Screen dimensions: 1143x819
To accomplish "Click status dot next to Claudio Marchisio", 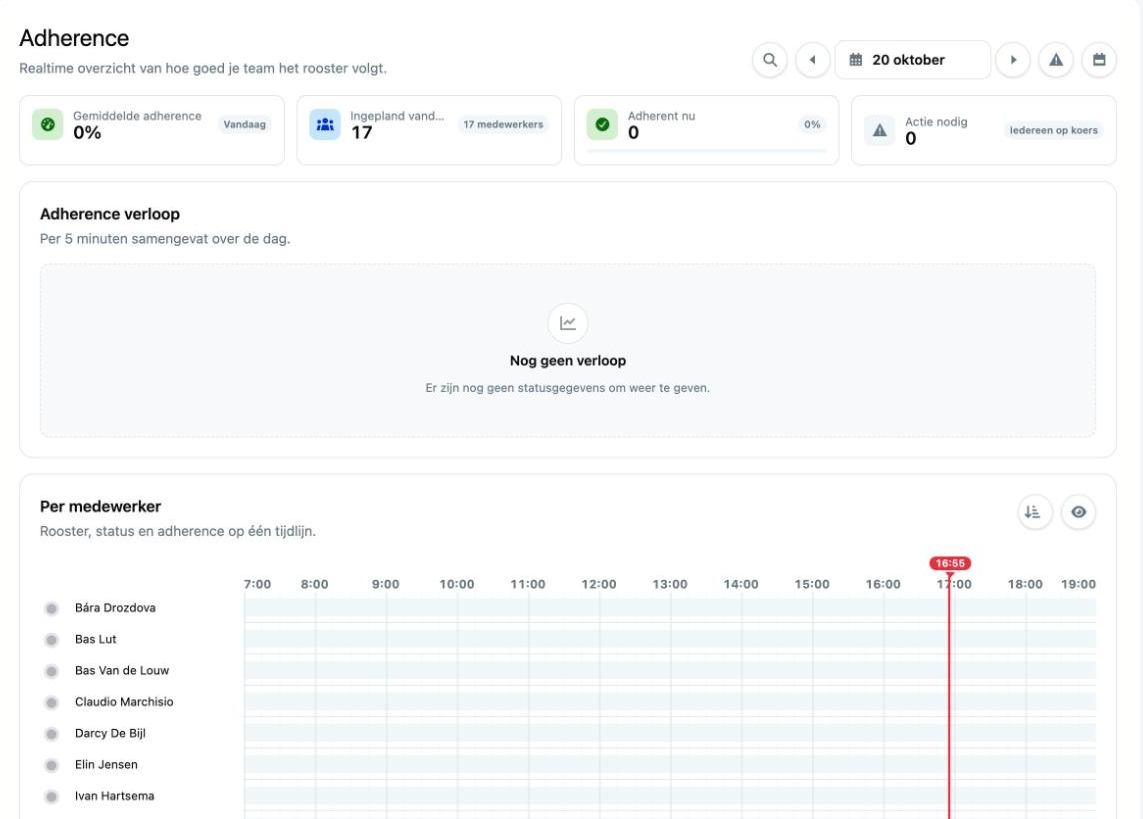I will 51,702.
